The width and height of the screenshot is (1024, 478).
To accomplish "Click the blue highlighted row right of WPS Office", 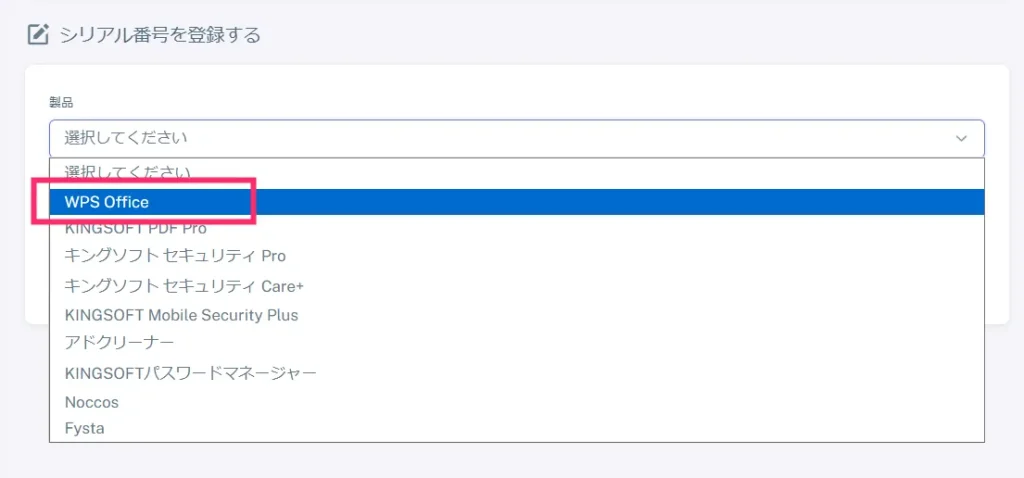I will (x=619, y=202).
